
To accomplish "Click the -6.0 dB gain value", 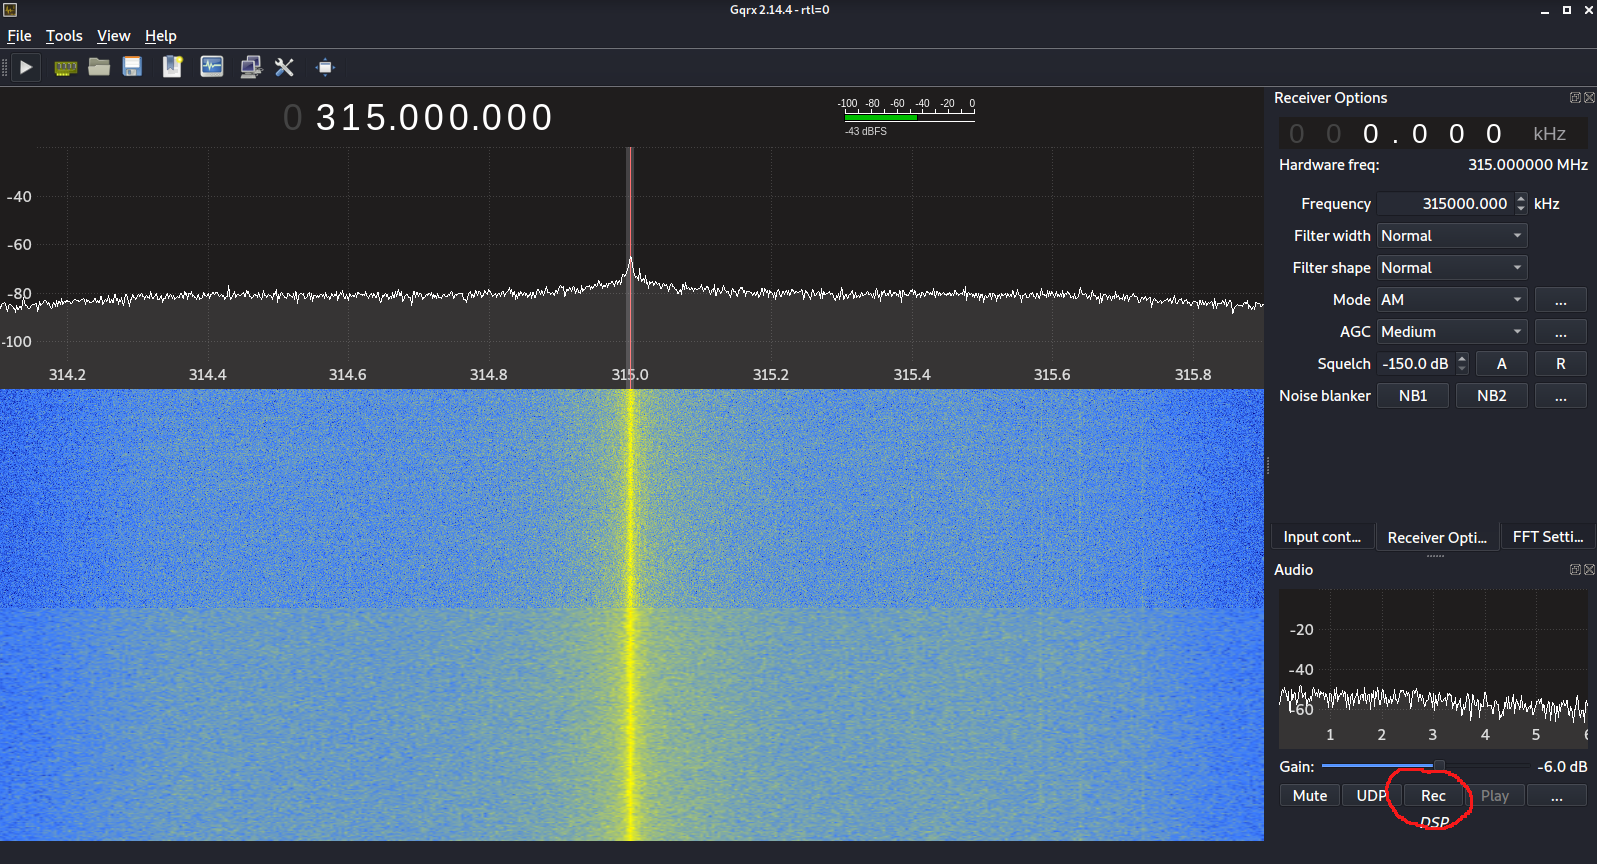I will point(1562,767).
